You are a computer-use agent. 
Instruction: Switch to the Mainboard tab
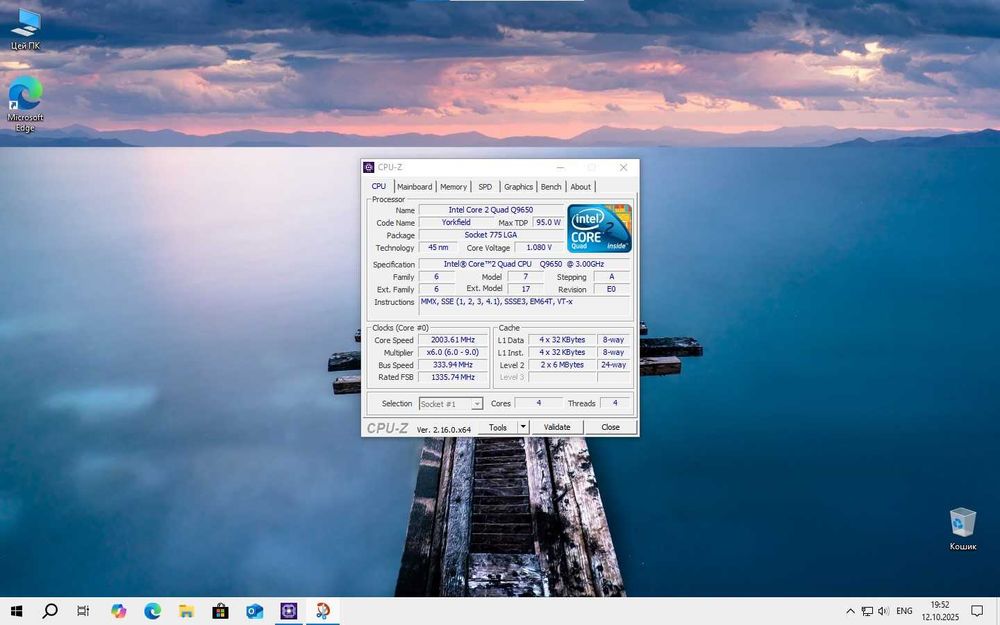pyautogui.click(x=415, y=187)
